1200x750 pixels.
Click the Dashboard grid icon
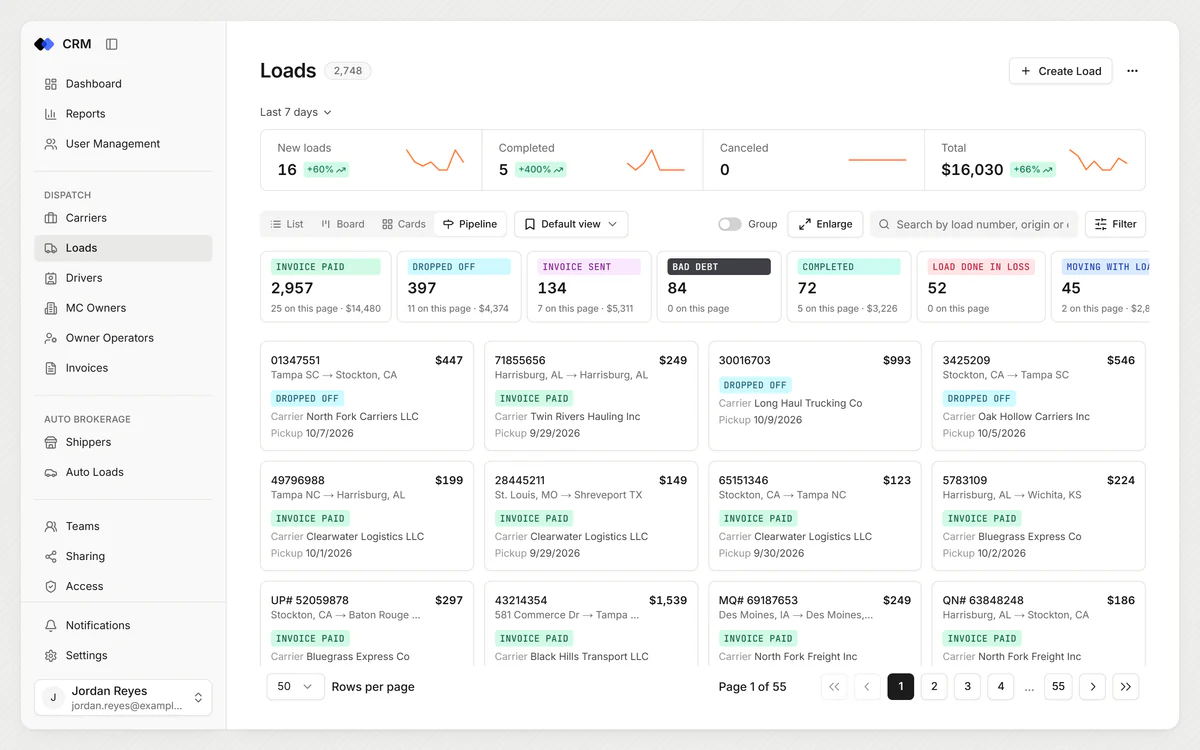(51, 84)
